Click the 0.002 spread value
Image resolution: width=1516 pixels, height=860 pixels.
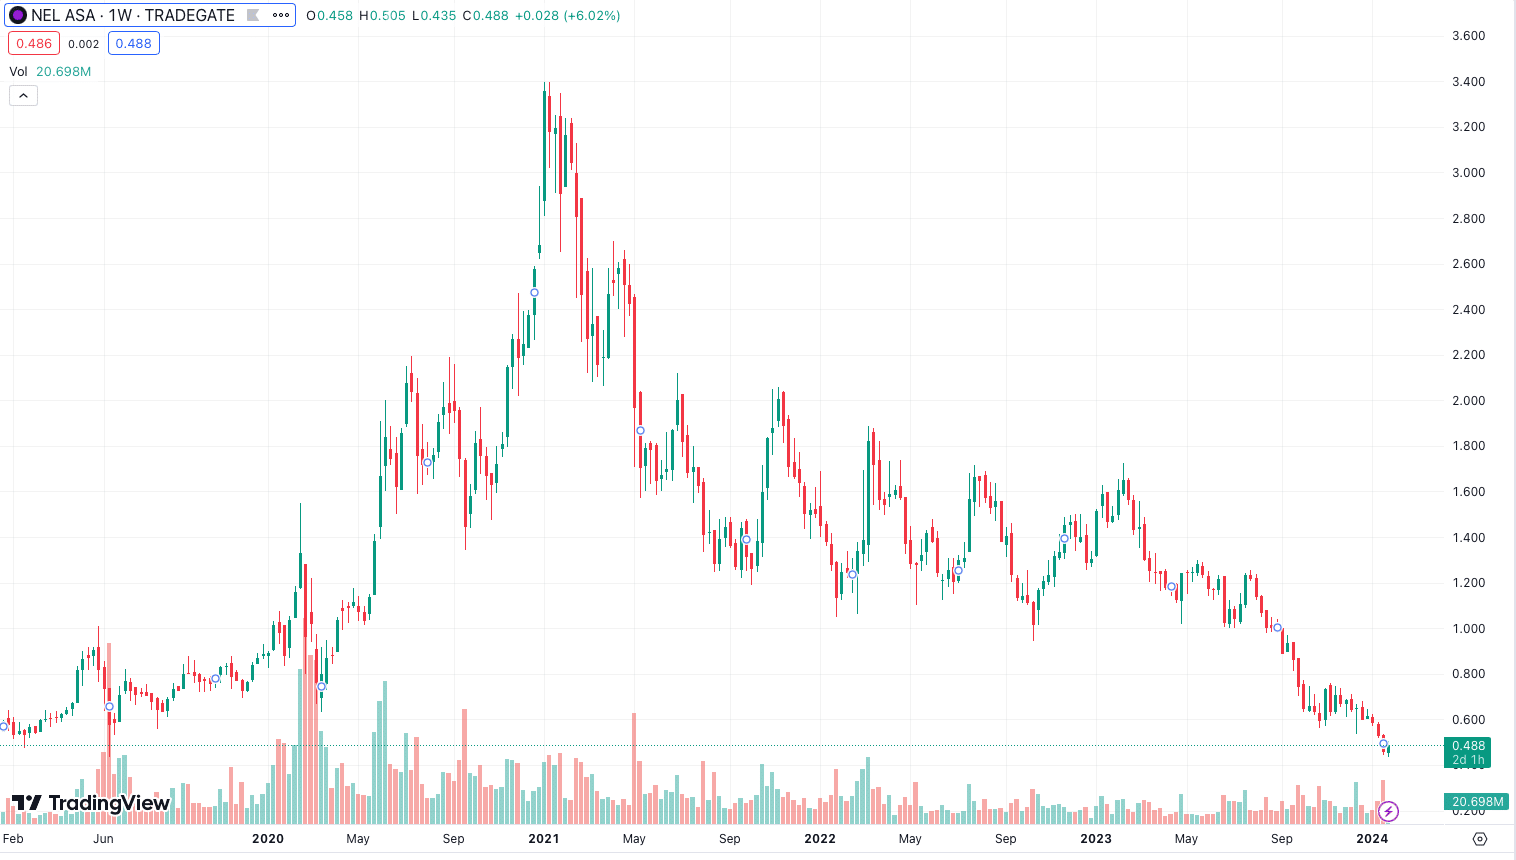pyautogui.click(x=84, y=44)
